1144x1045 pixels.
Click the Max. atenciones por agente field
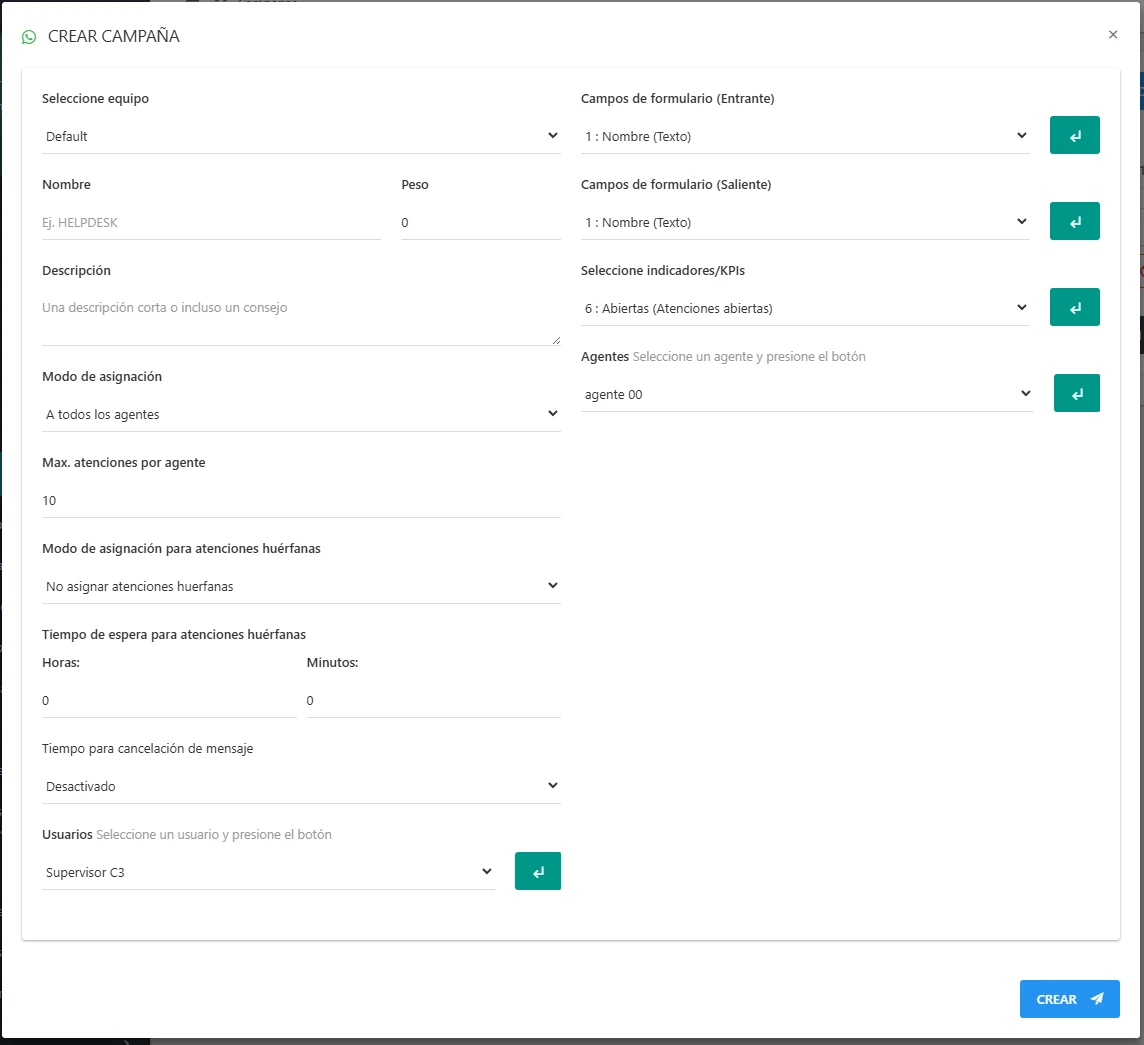(x=300, y=500)
